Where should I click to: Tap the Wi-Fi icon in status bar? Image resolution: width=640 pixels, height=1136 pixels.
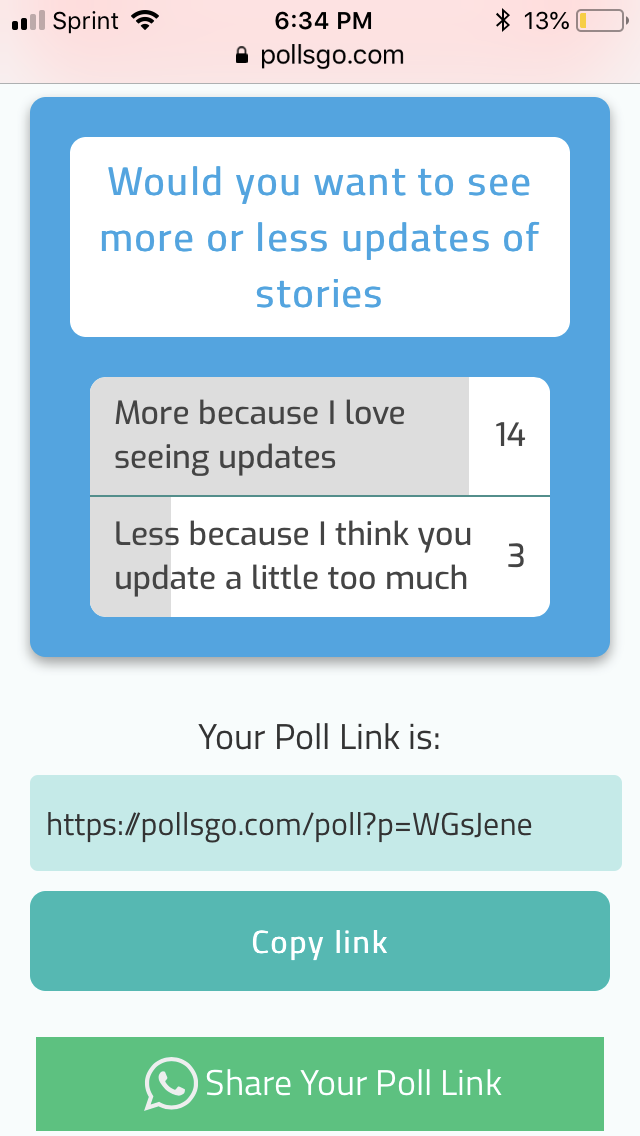click(x=146, y=21)
